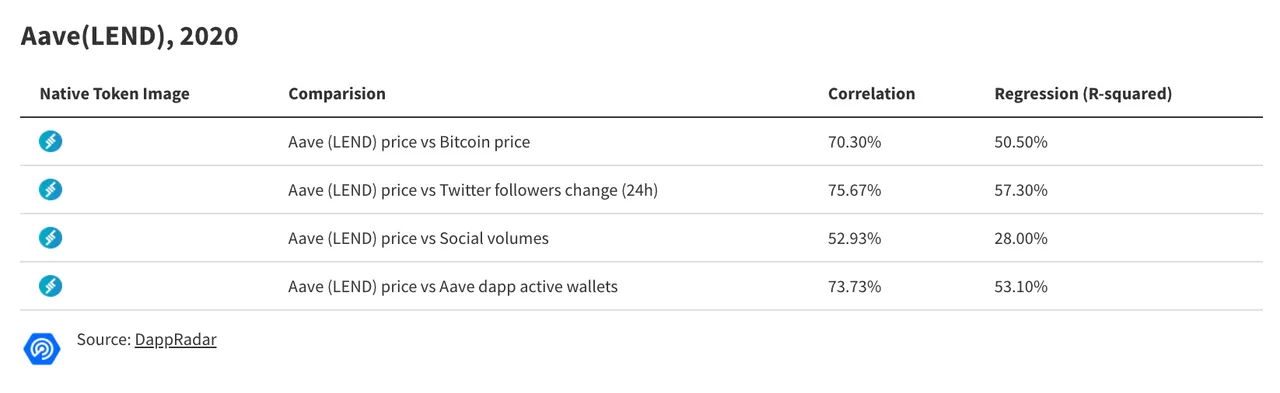
Task: Click the DappRadar hexagon logo
Action: [42, 348]
